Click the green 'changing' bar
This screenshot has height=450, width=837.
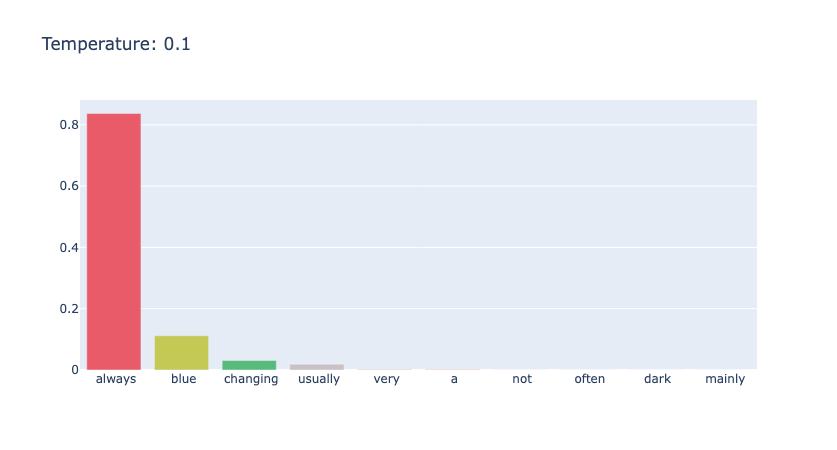coord(249,365)
